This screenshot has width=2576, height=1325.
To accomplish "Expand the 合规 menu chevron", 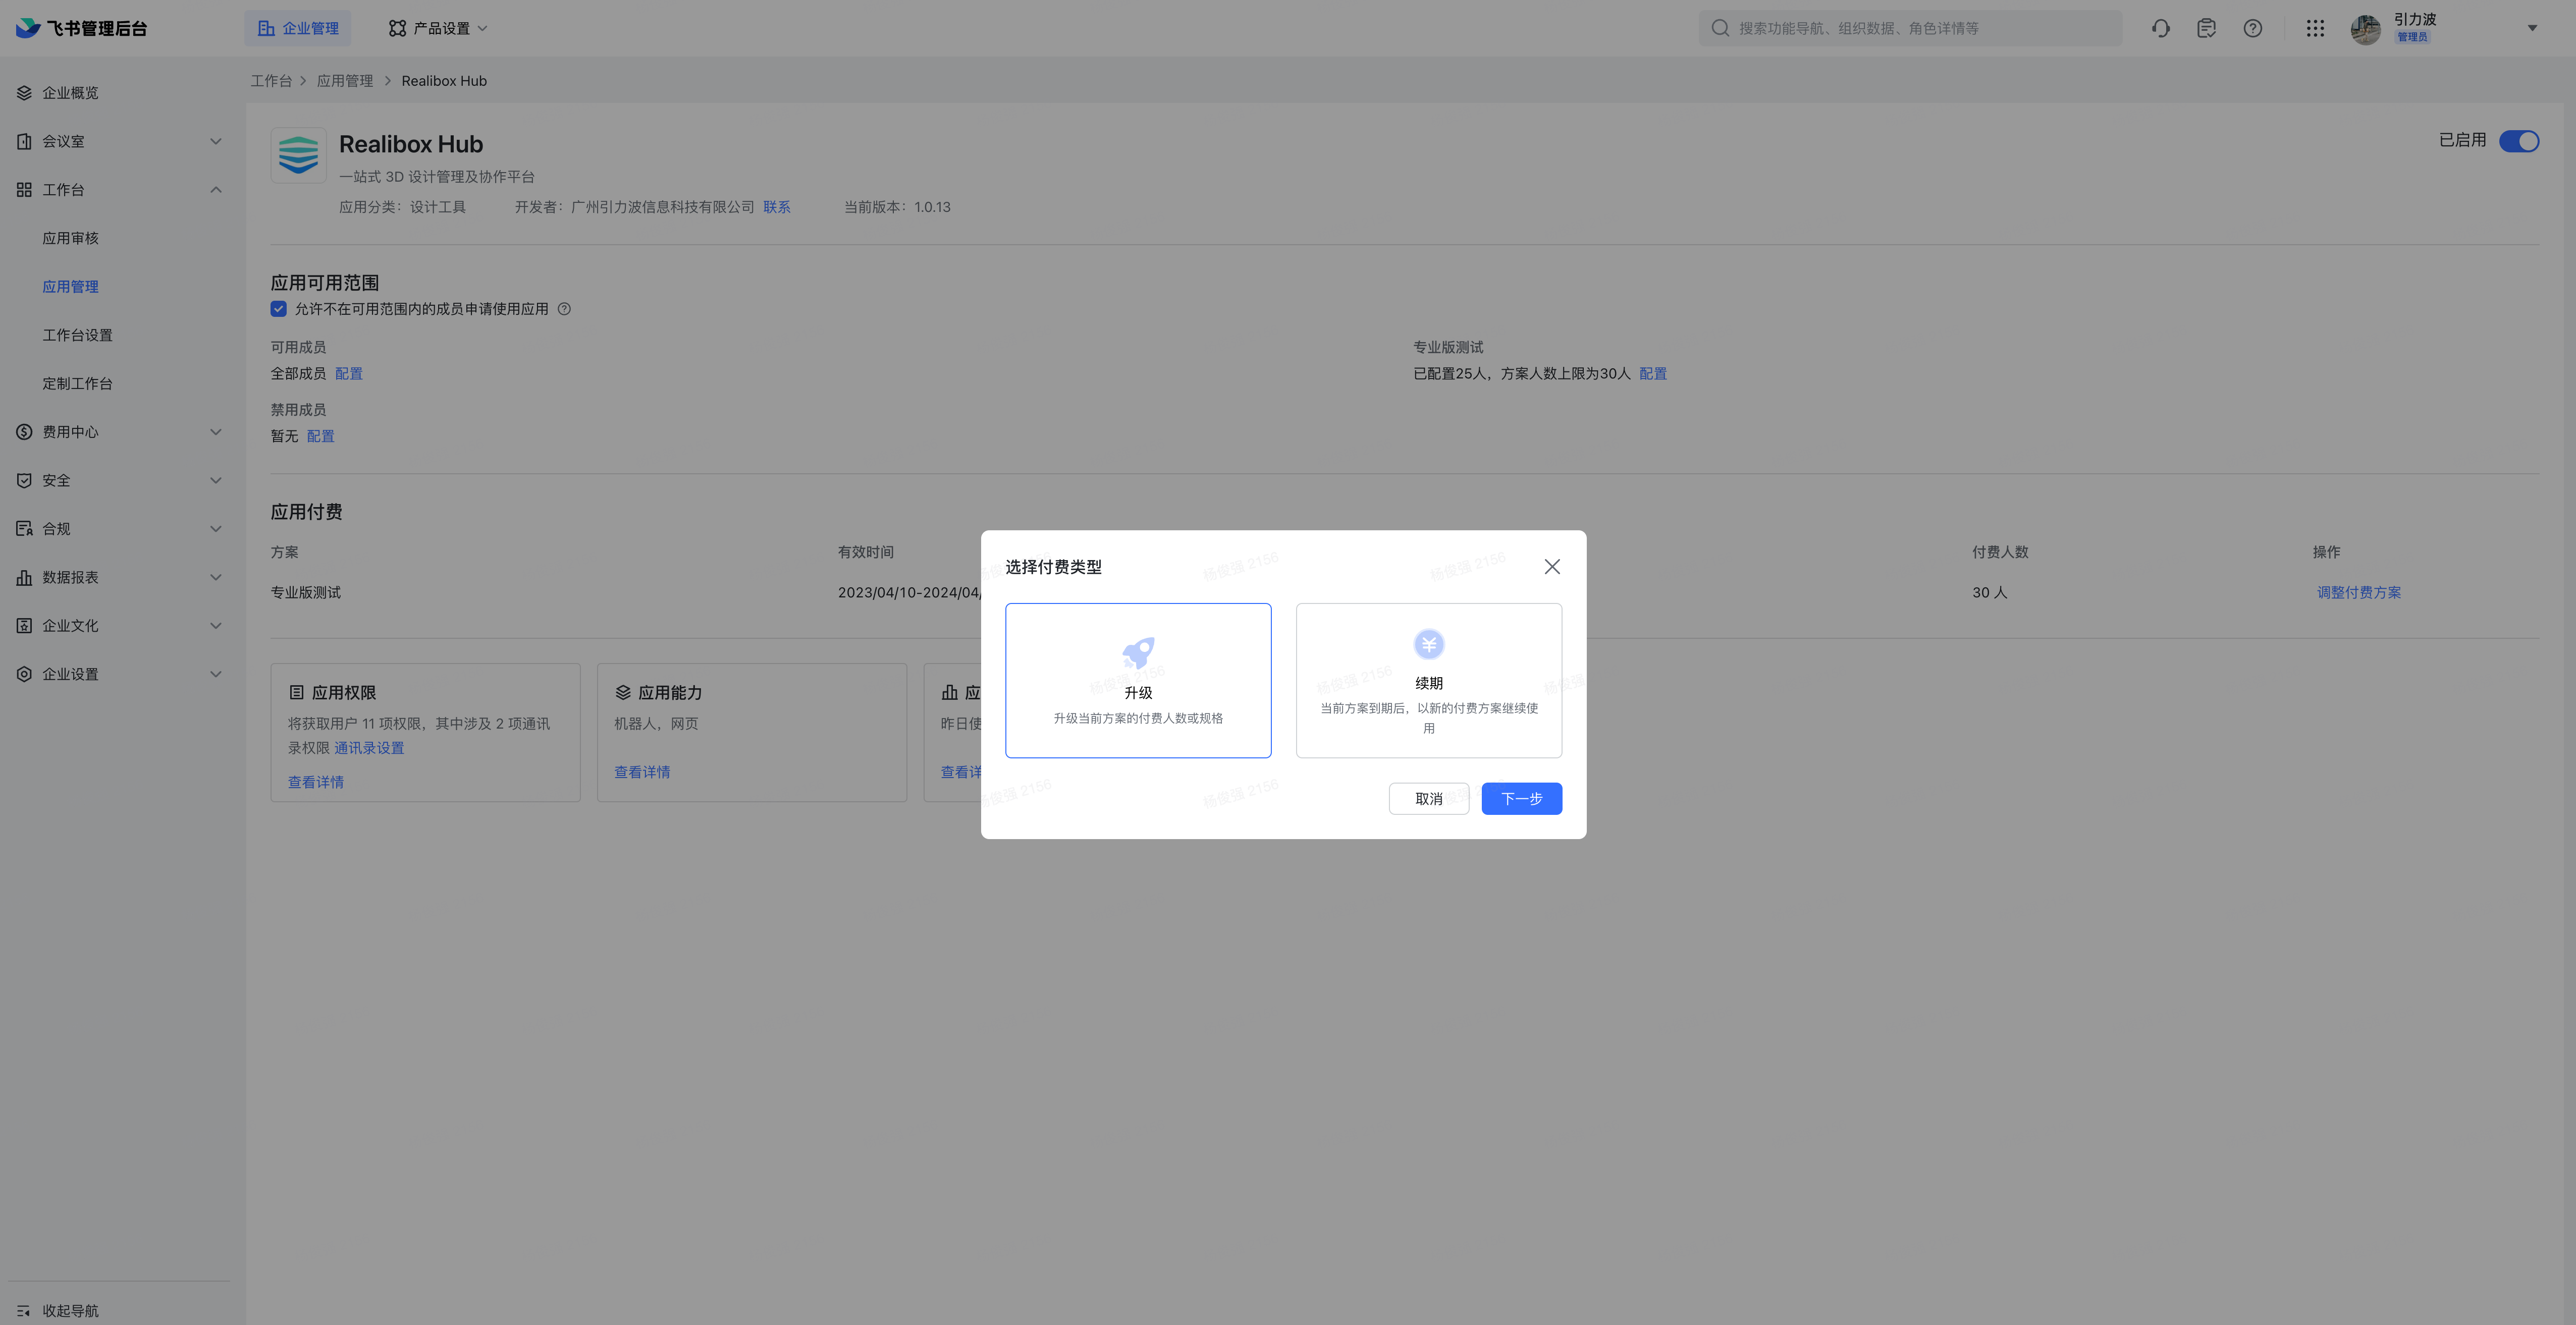I will point(215,529).
